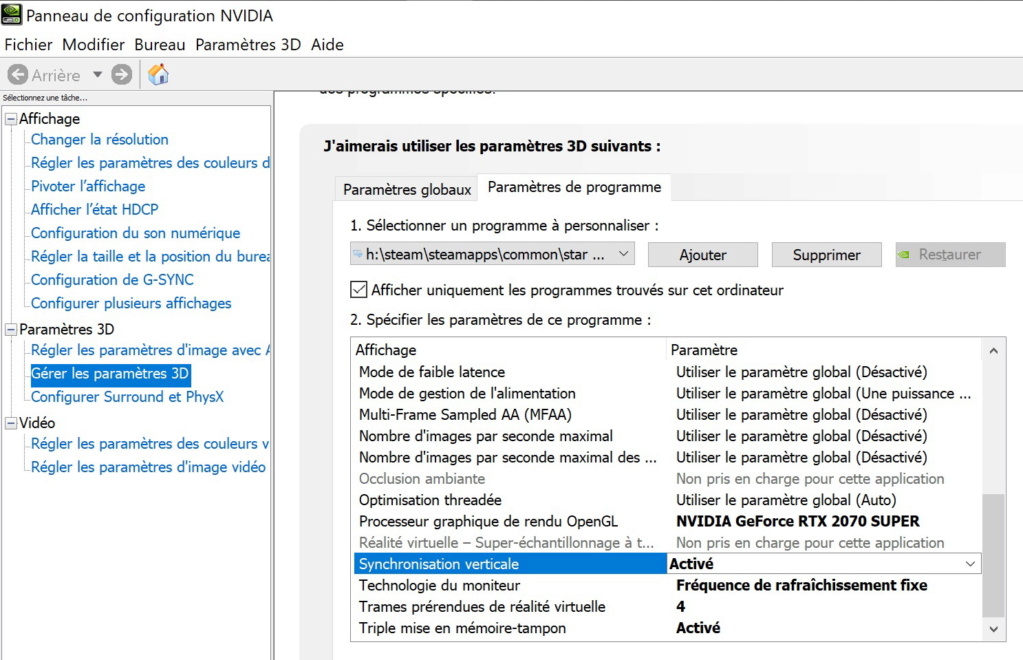Toggle Afficher uniquement les programmes trouvés checkbox

point(359,290)
